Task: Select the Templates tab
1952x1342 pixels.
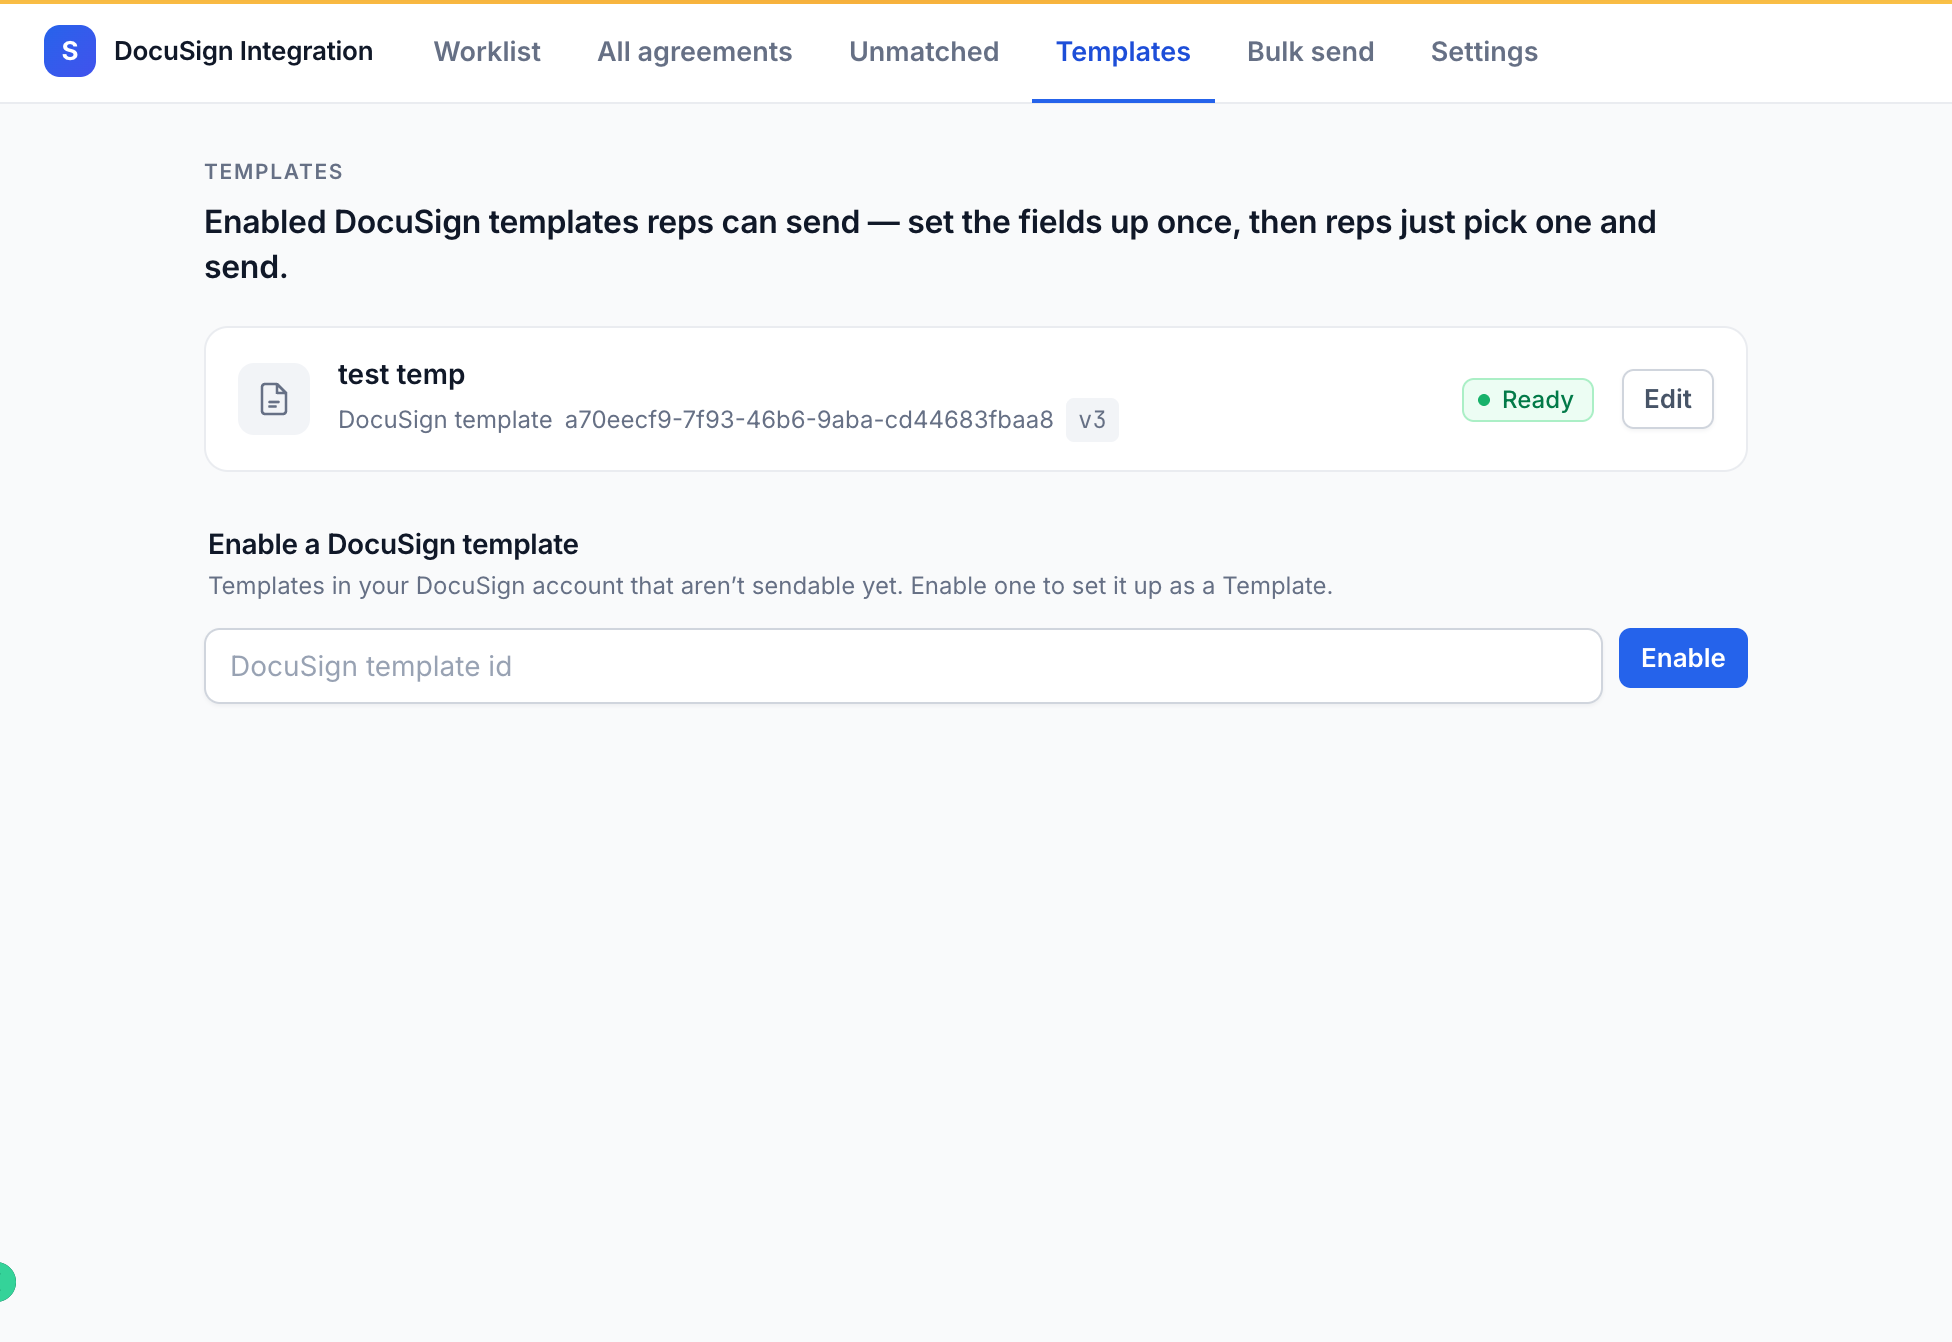Action: (x=1123, y=51)
